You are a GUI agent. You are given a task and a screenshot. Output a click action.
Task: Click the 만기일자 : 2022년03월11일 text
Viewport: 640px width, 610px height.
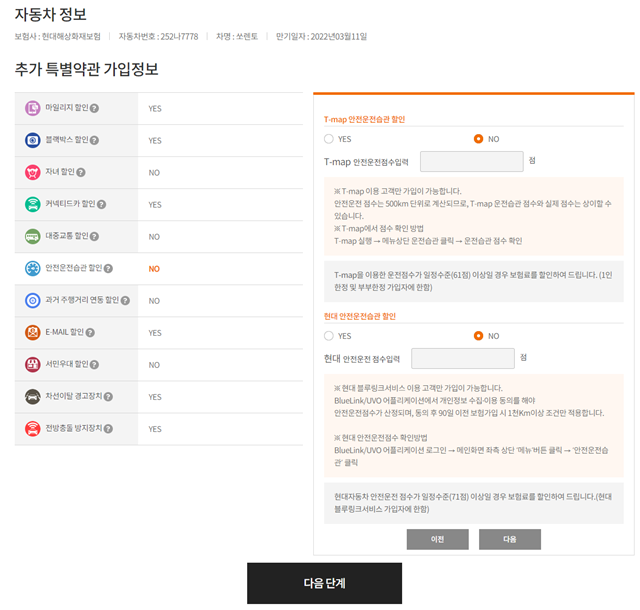coord(321,37)
